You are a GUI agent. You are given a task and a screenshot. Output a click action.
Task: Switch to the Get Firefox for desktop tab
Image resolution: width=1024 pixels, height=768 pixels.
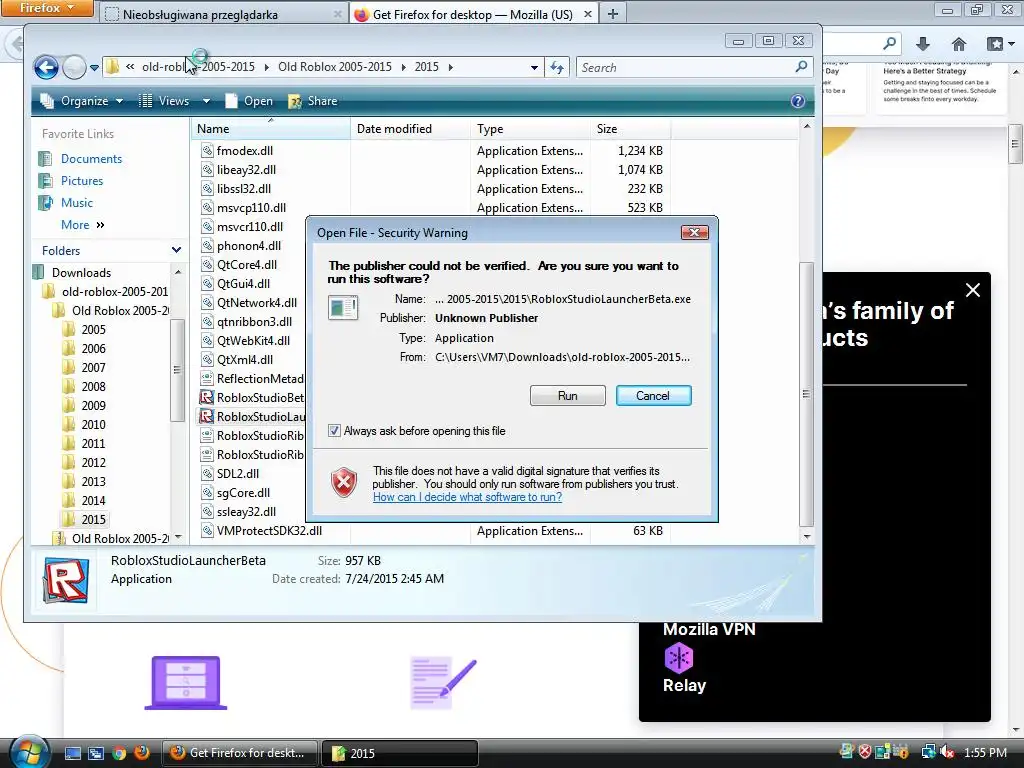473,14
